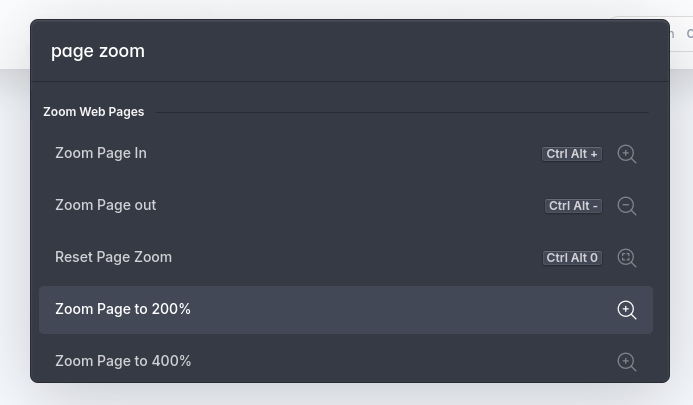The width and height of the screenshot is (693, 405).
Task: Choose the Zoom Page out command
Action: coord(346,206)
